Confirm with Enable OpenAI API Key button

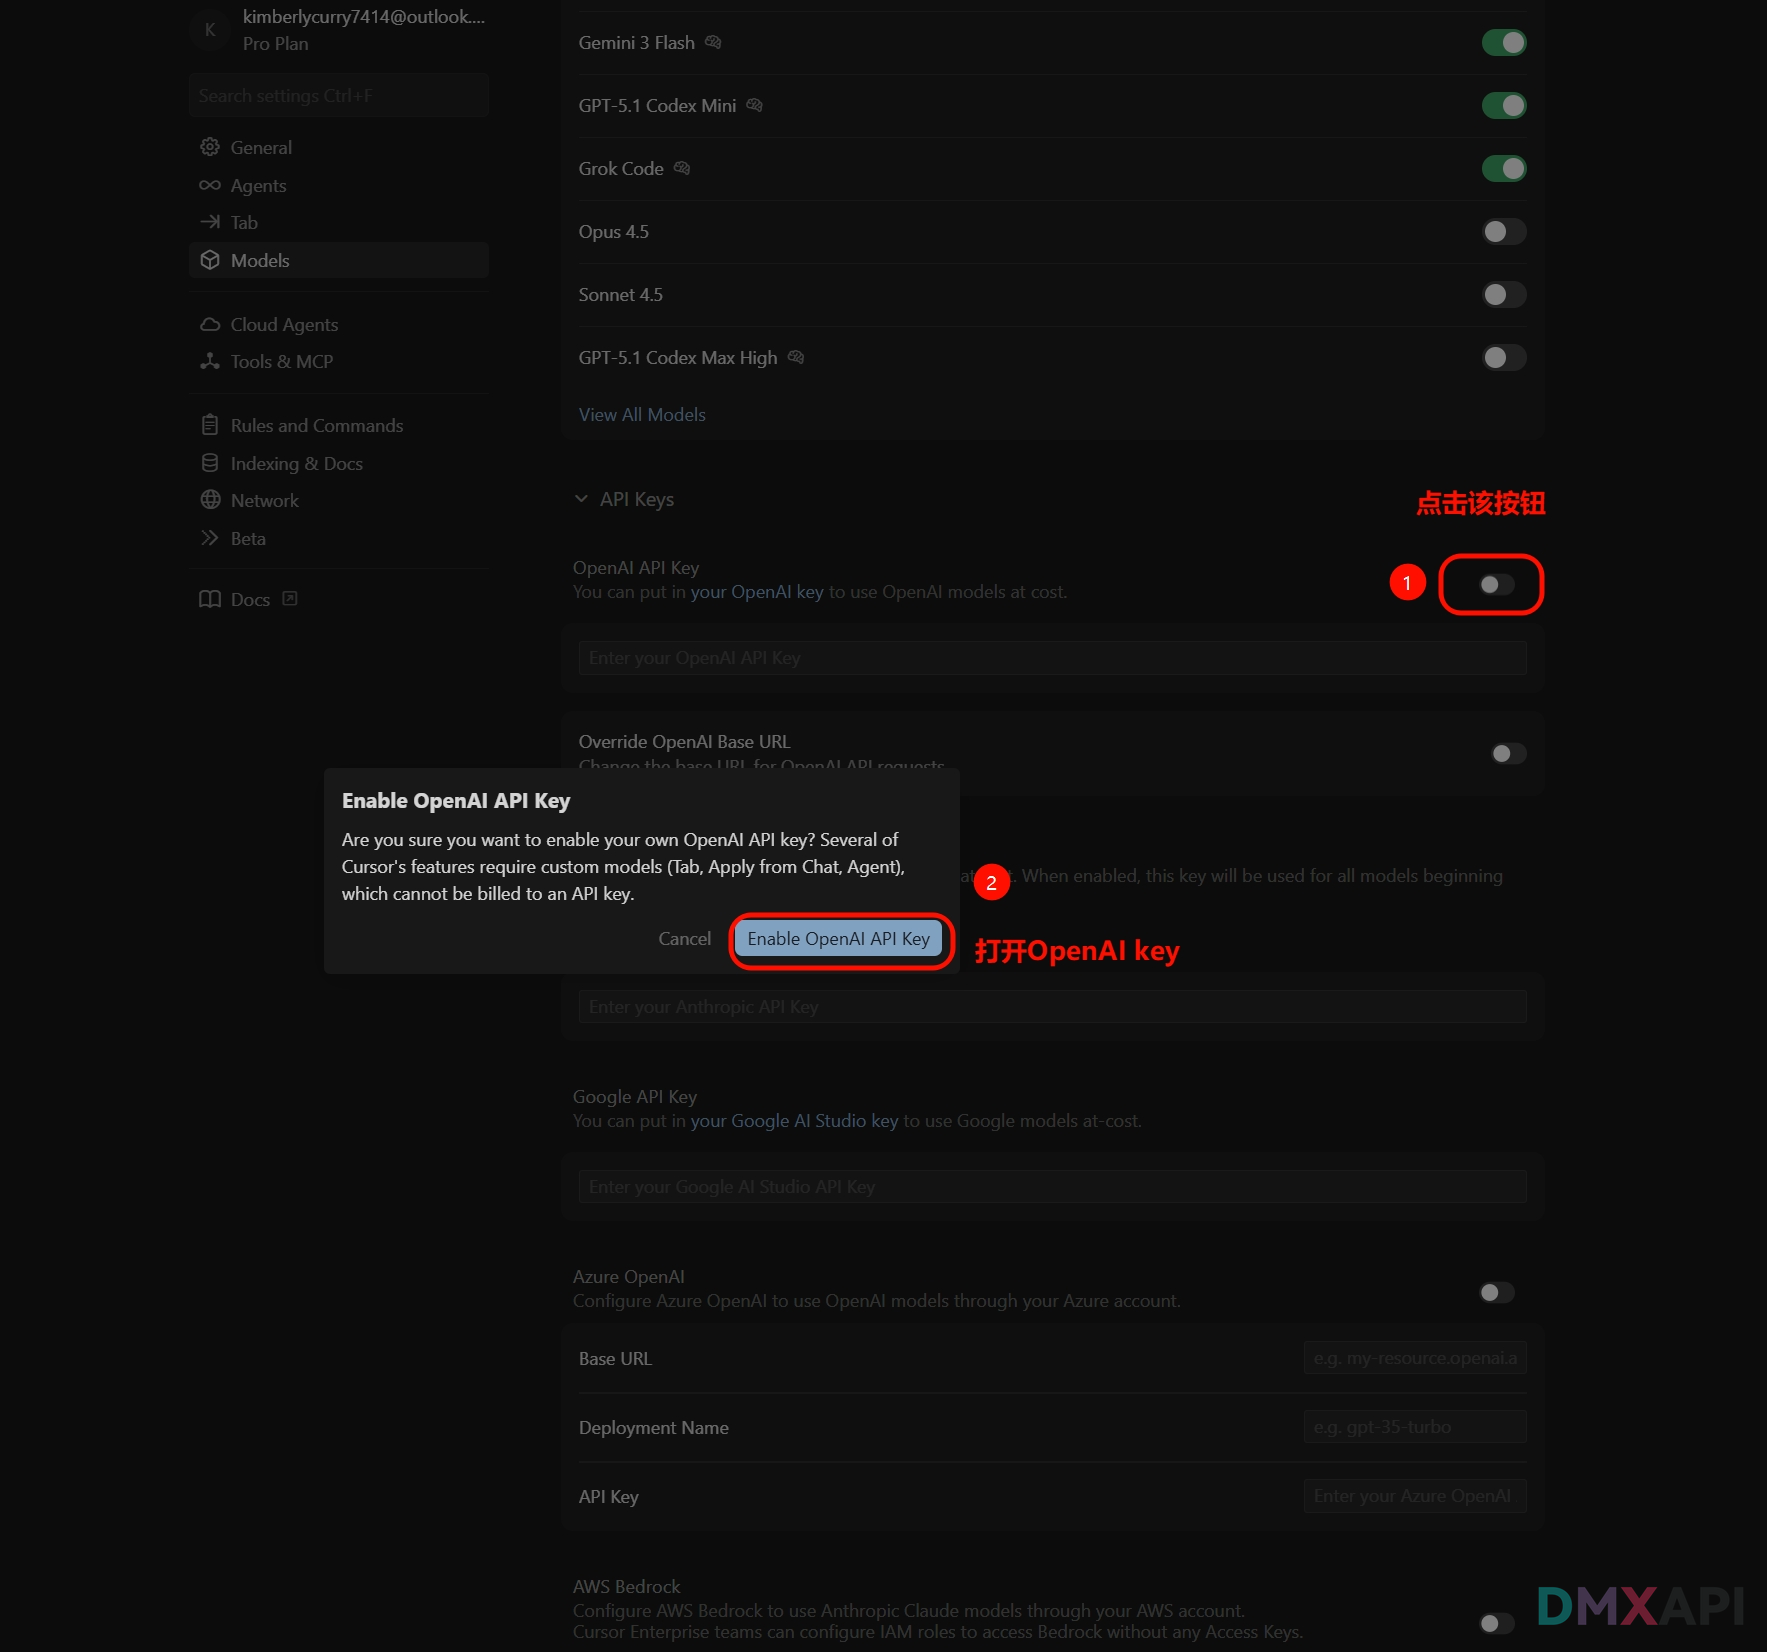[838, 939]
